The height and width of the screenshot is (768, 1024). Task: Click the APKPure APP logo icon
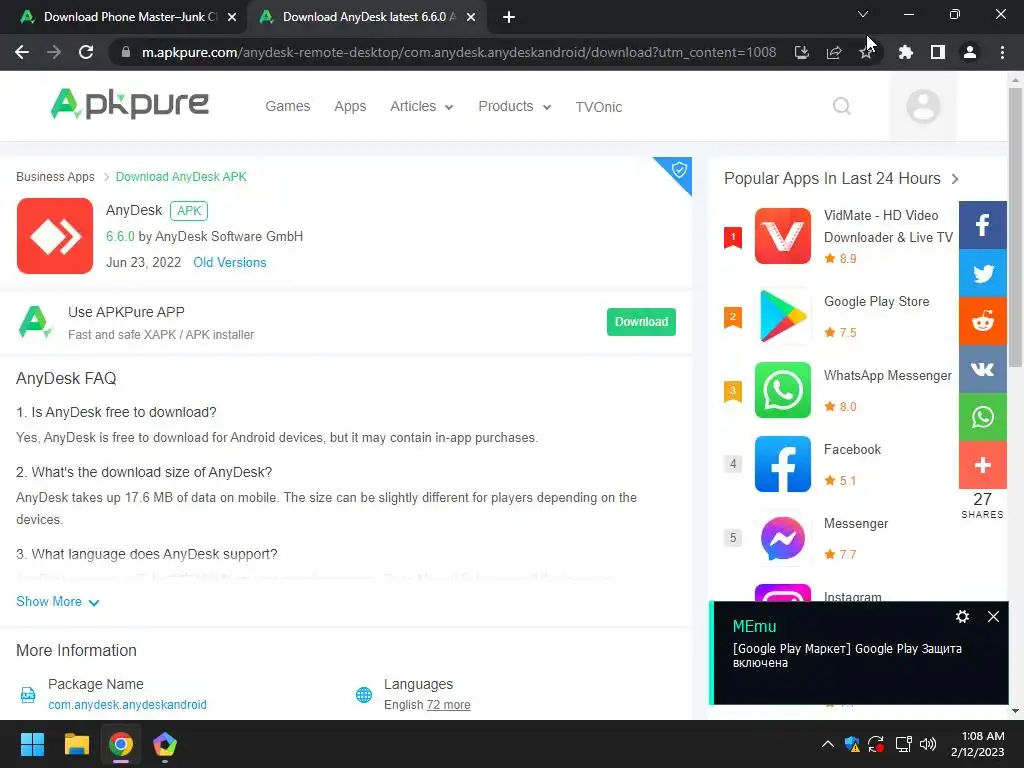point(35,322)
